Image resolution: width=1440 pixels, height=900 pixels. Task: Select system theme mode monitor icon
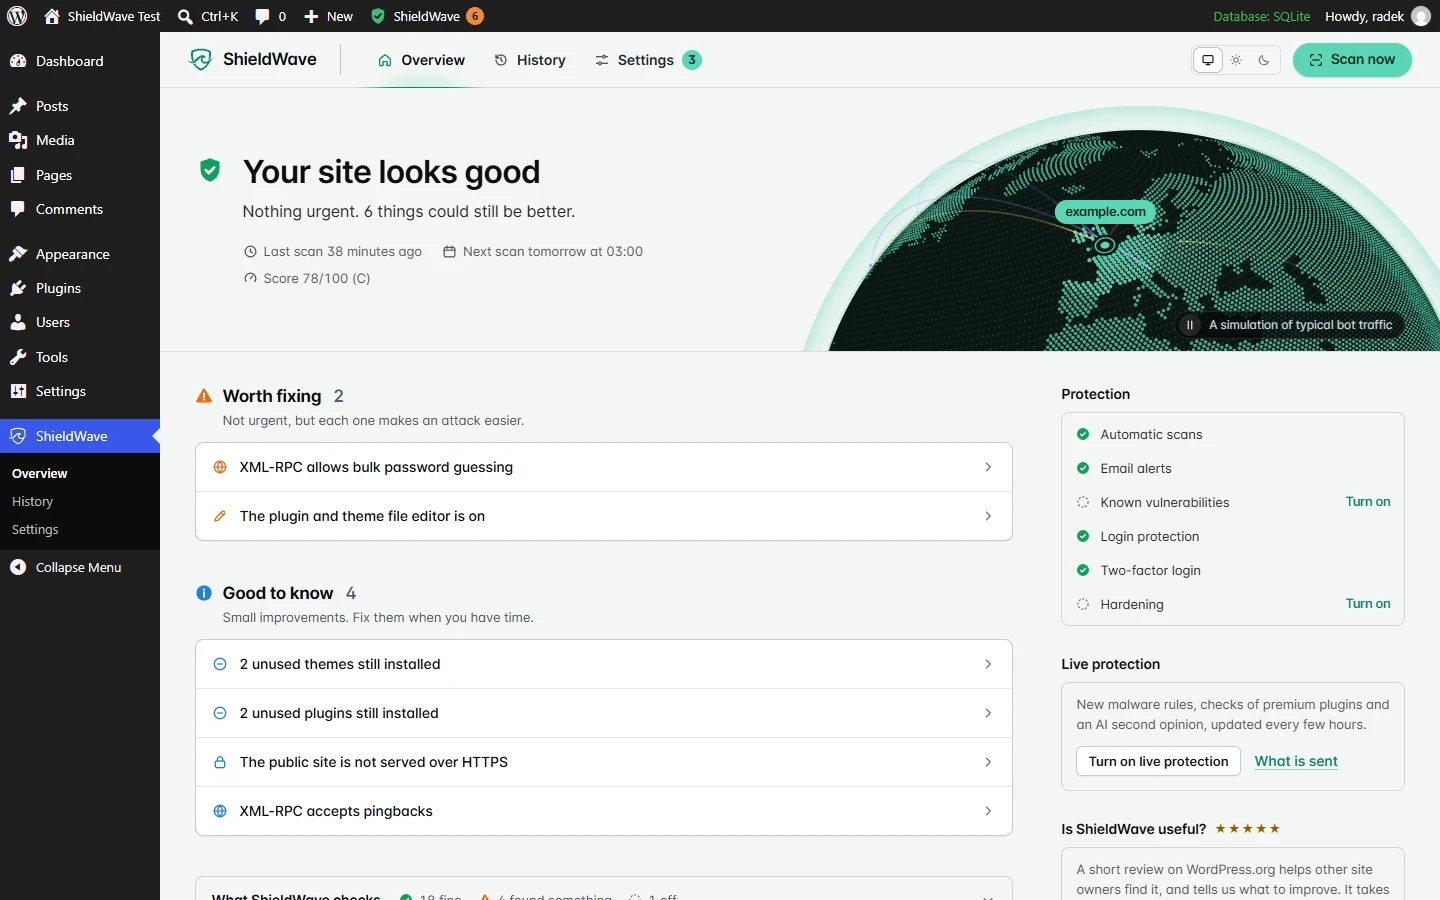coord(1208,60)
